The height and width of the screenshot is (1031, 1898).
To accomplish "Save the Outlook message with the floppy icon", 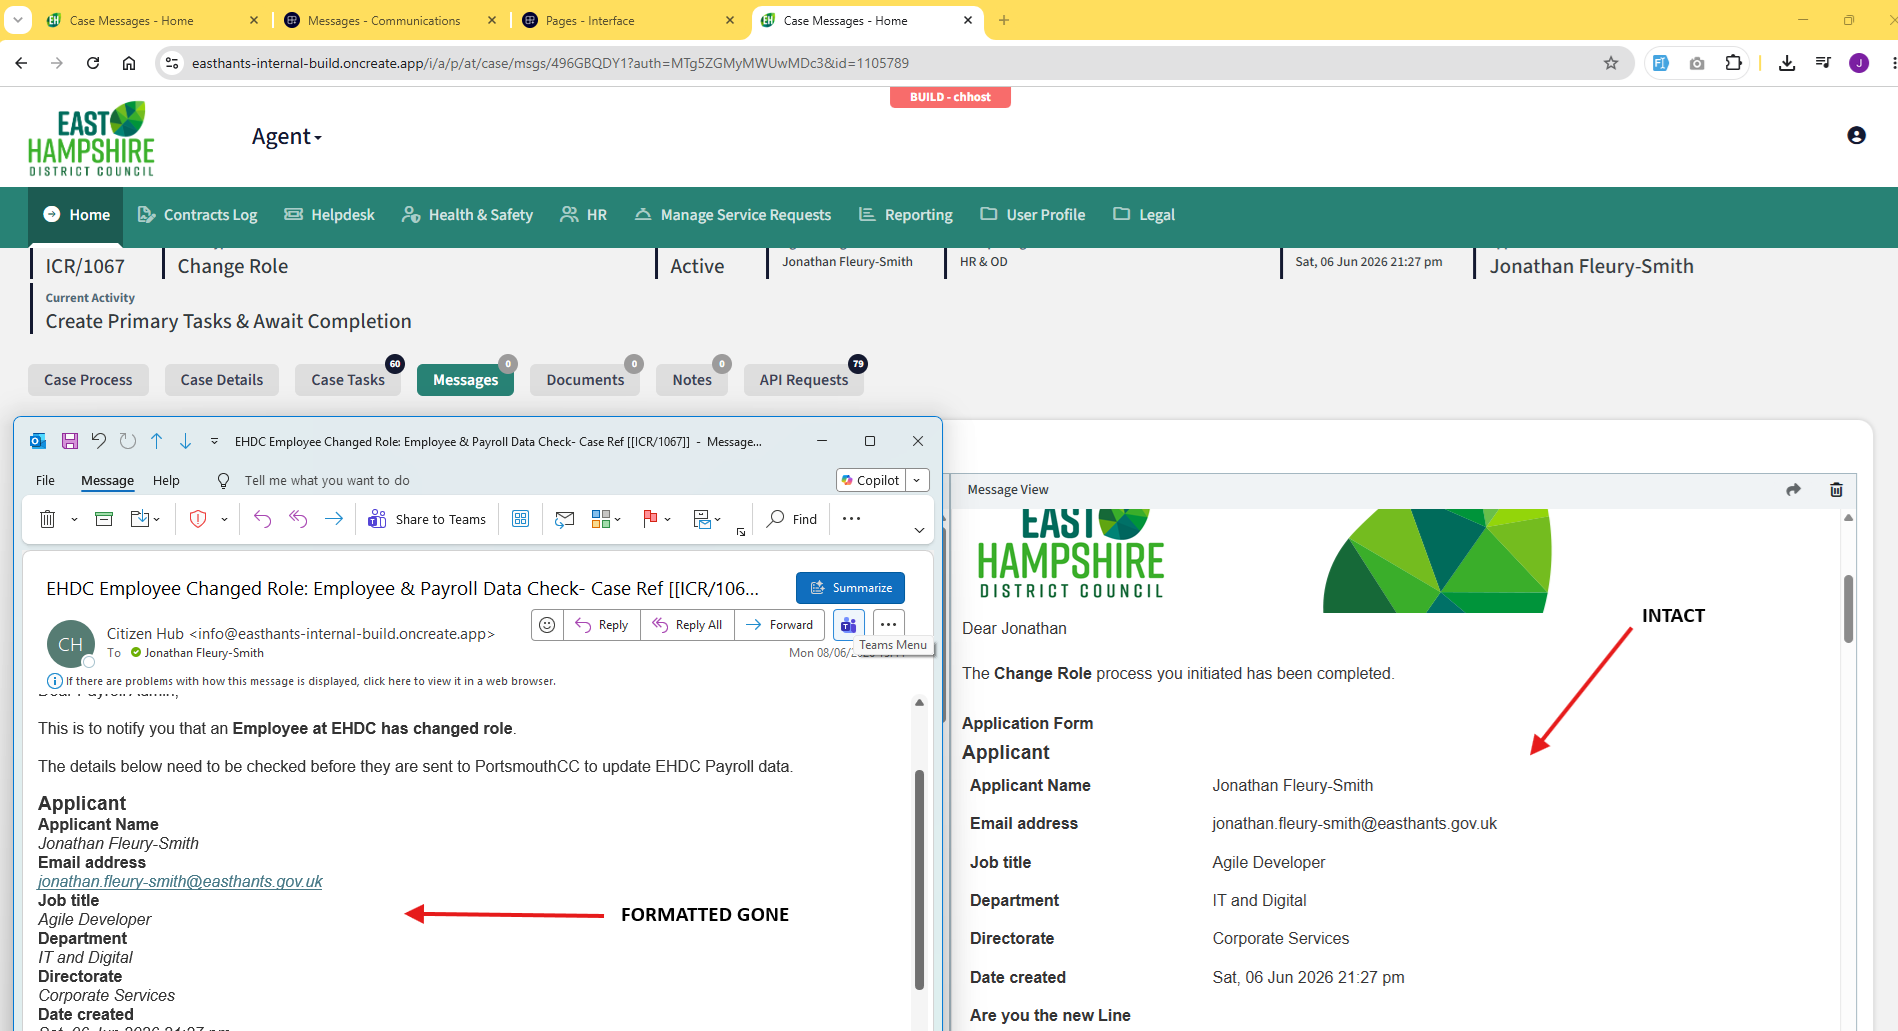I will click(x=70, y=441).
